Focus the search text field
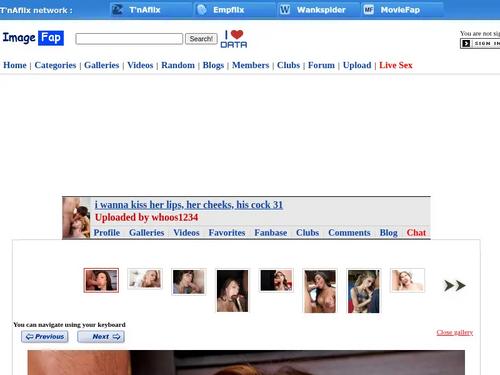Viewport: 500px width, 375px height. (x=129, y=39)
